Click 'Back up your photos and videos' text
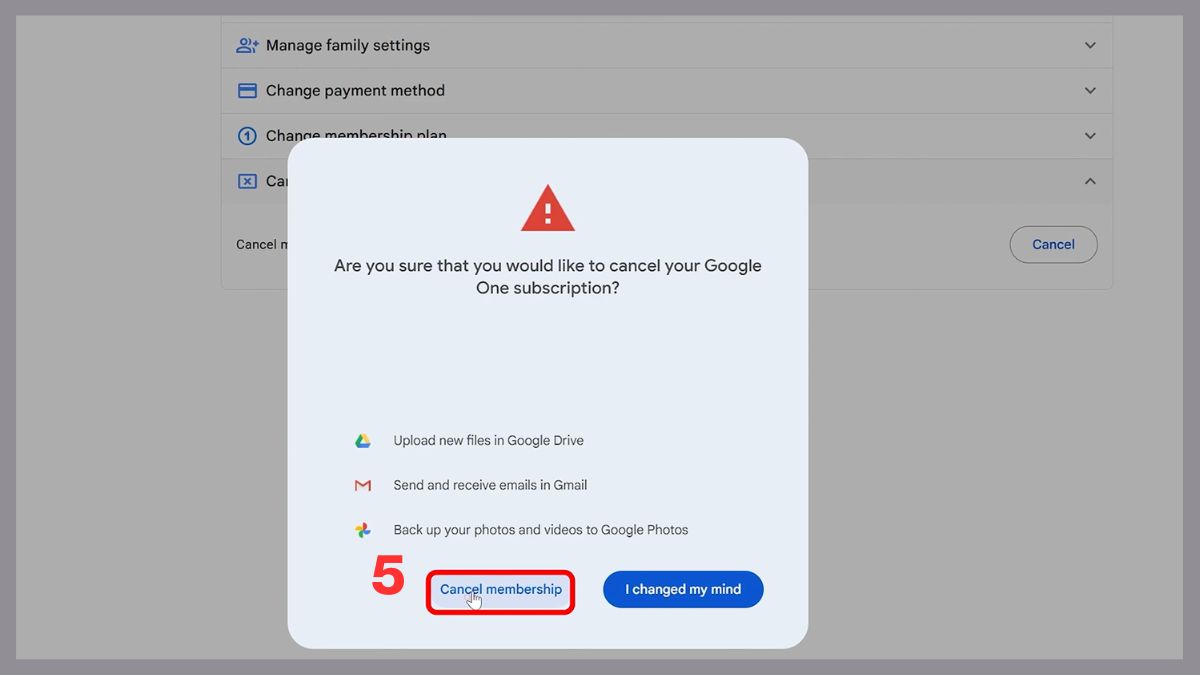 click(493, 530)
